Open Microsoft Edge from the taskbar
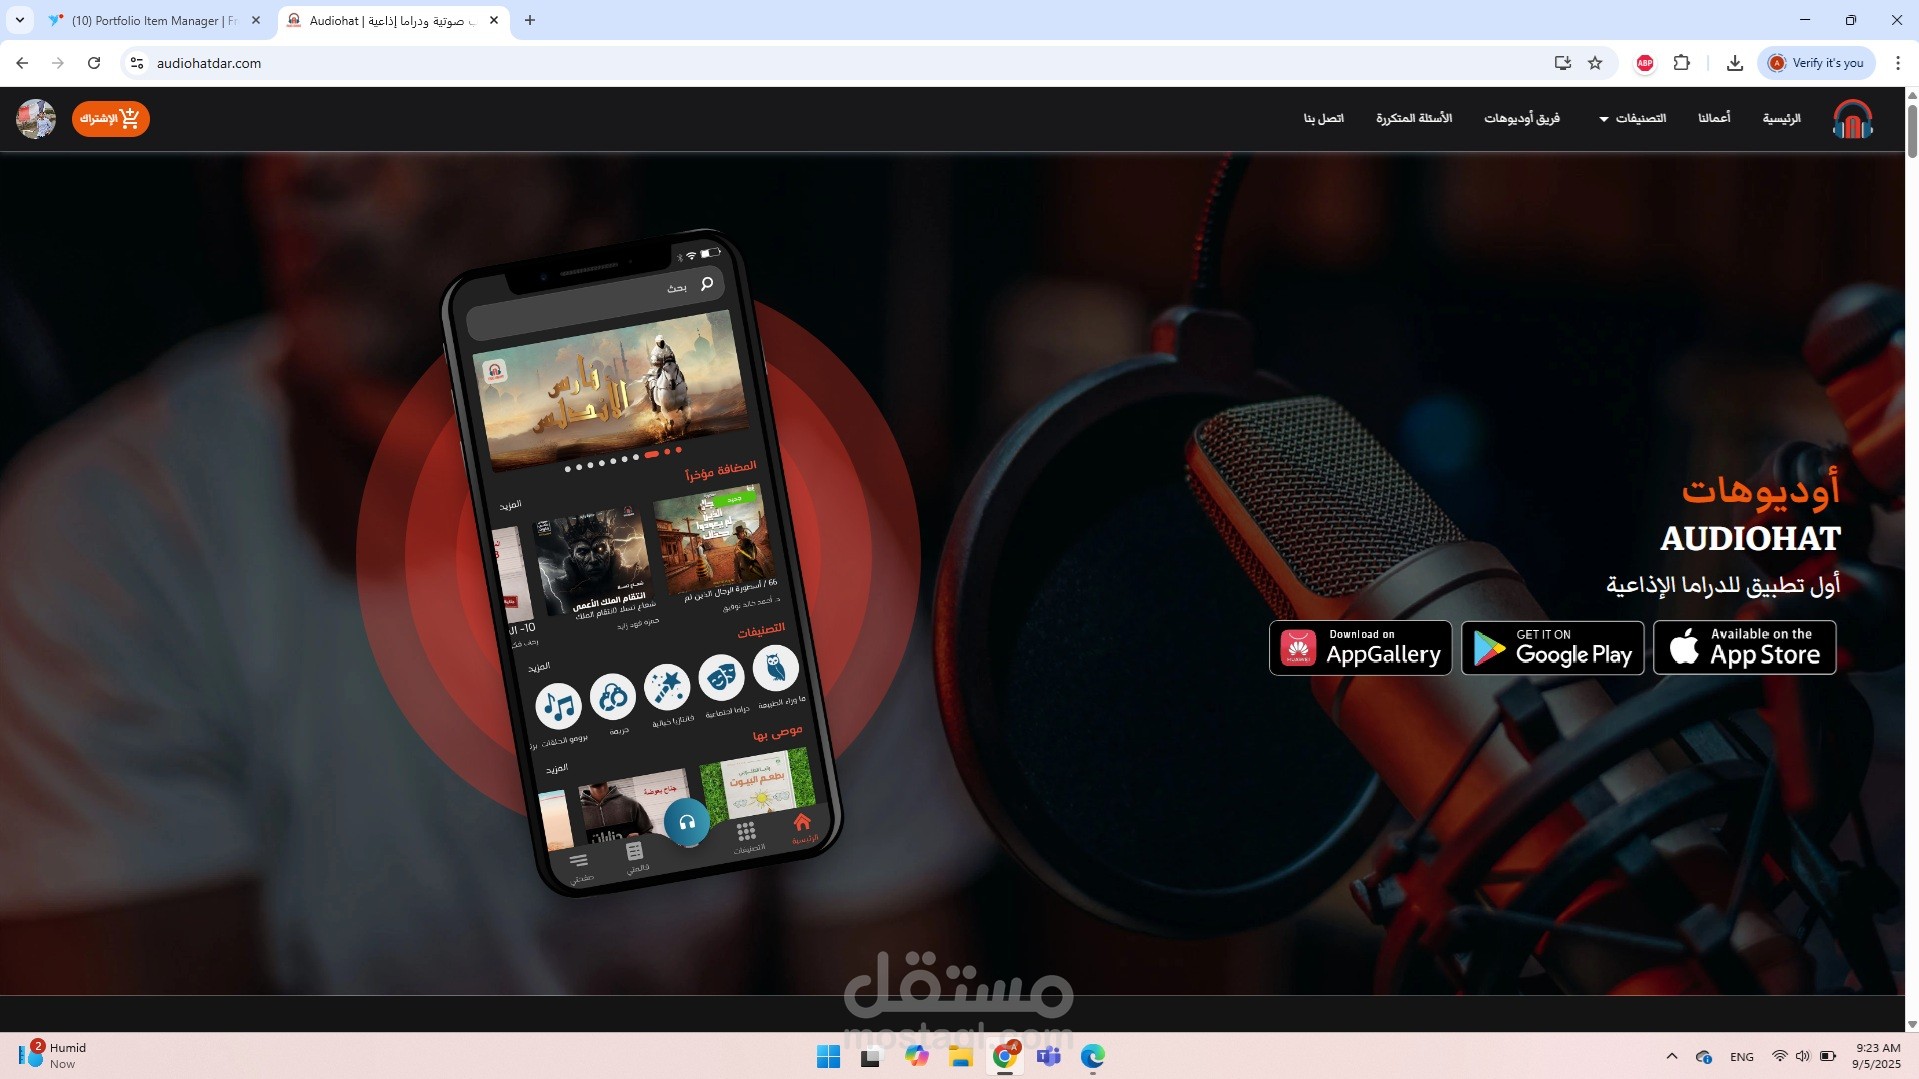This screenshot has width=1919, height=1079. [x=1093, y=1056]
